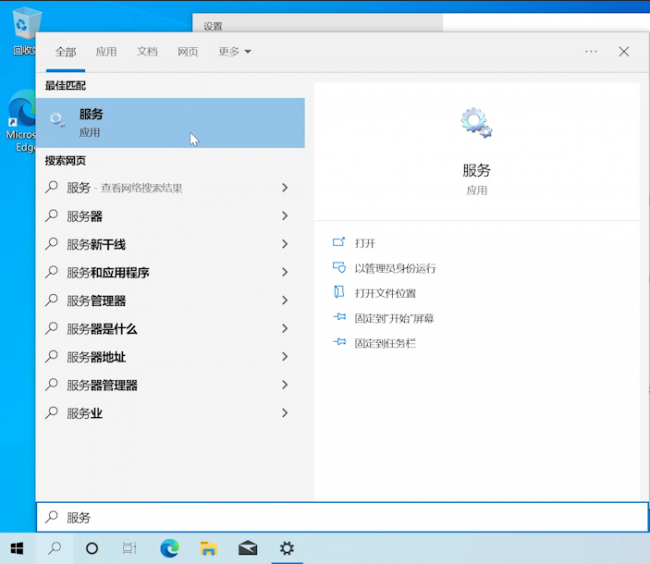Viewport: 650px width, 564px height.
Task: Select the 服务新干线 search suggestion
Action: tap(170, 244)
